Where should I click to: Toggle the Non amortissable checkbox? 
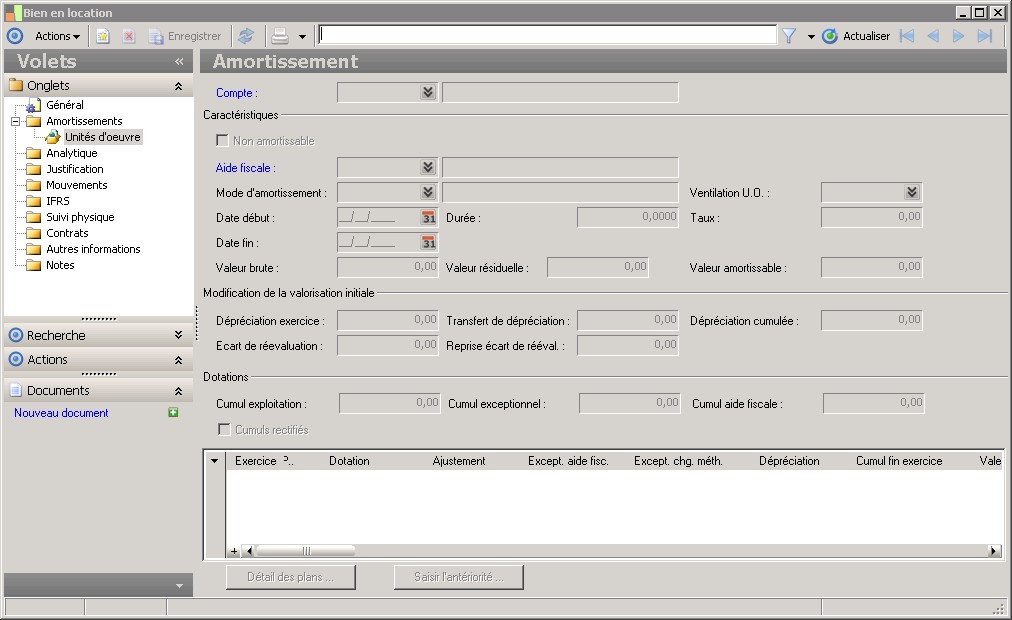click(x=223, y=141)
